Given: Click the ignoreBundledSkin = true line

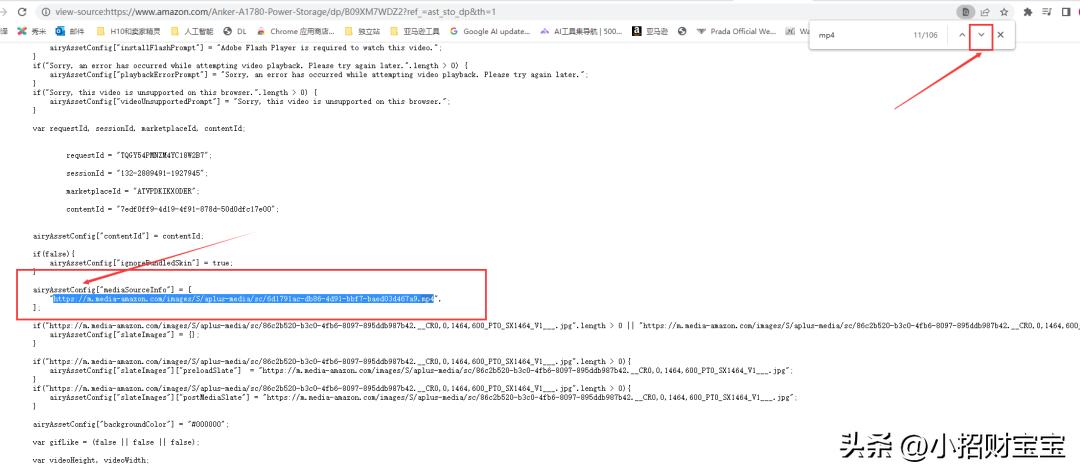Looking at the screenshot, I should (141, 262).
